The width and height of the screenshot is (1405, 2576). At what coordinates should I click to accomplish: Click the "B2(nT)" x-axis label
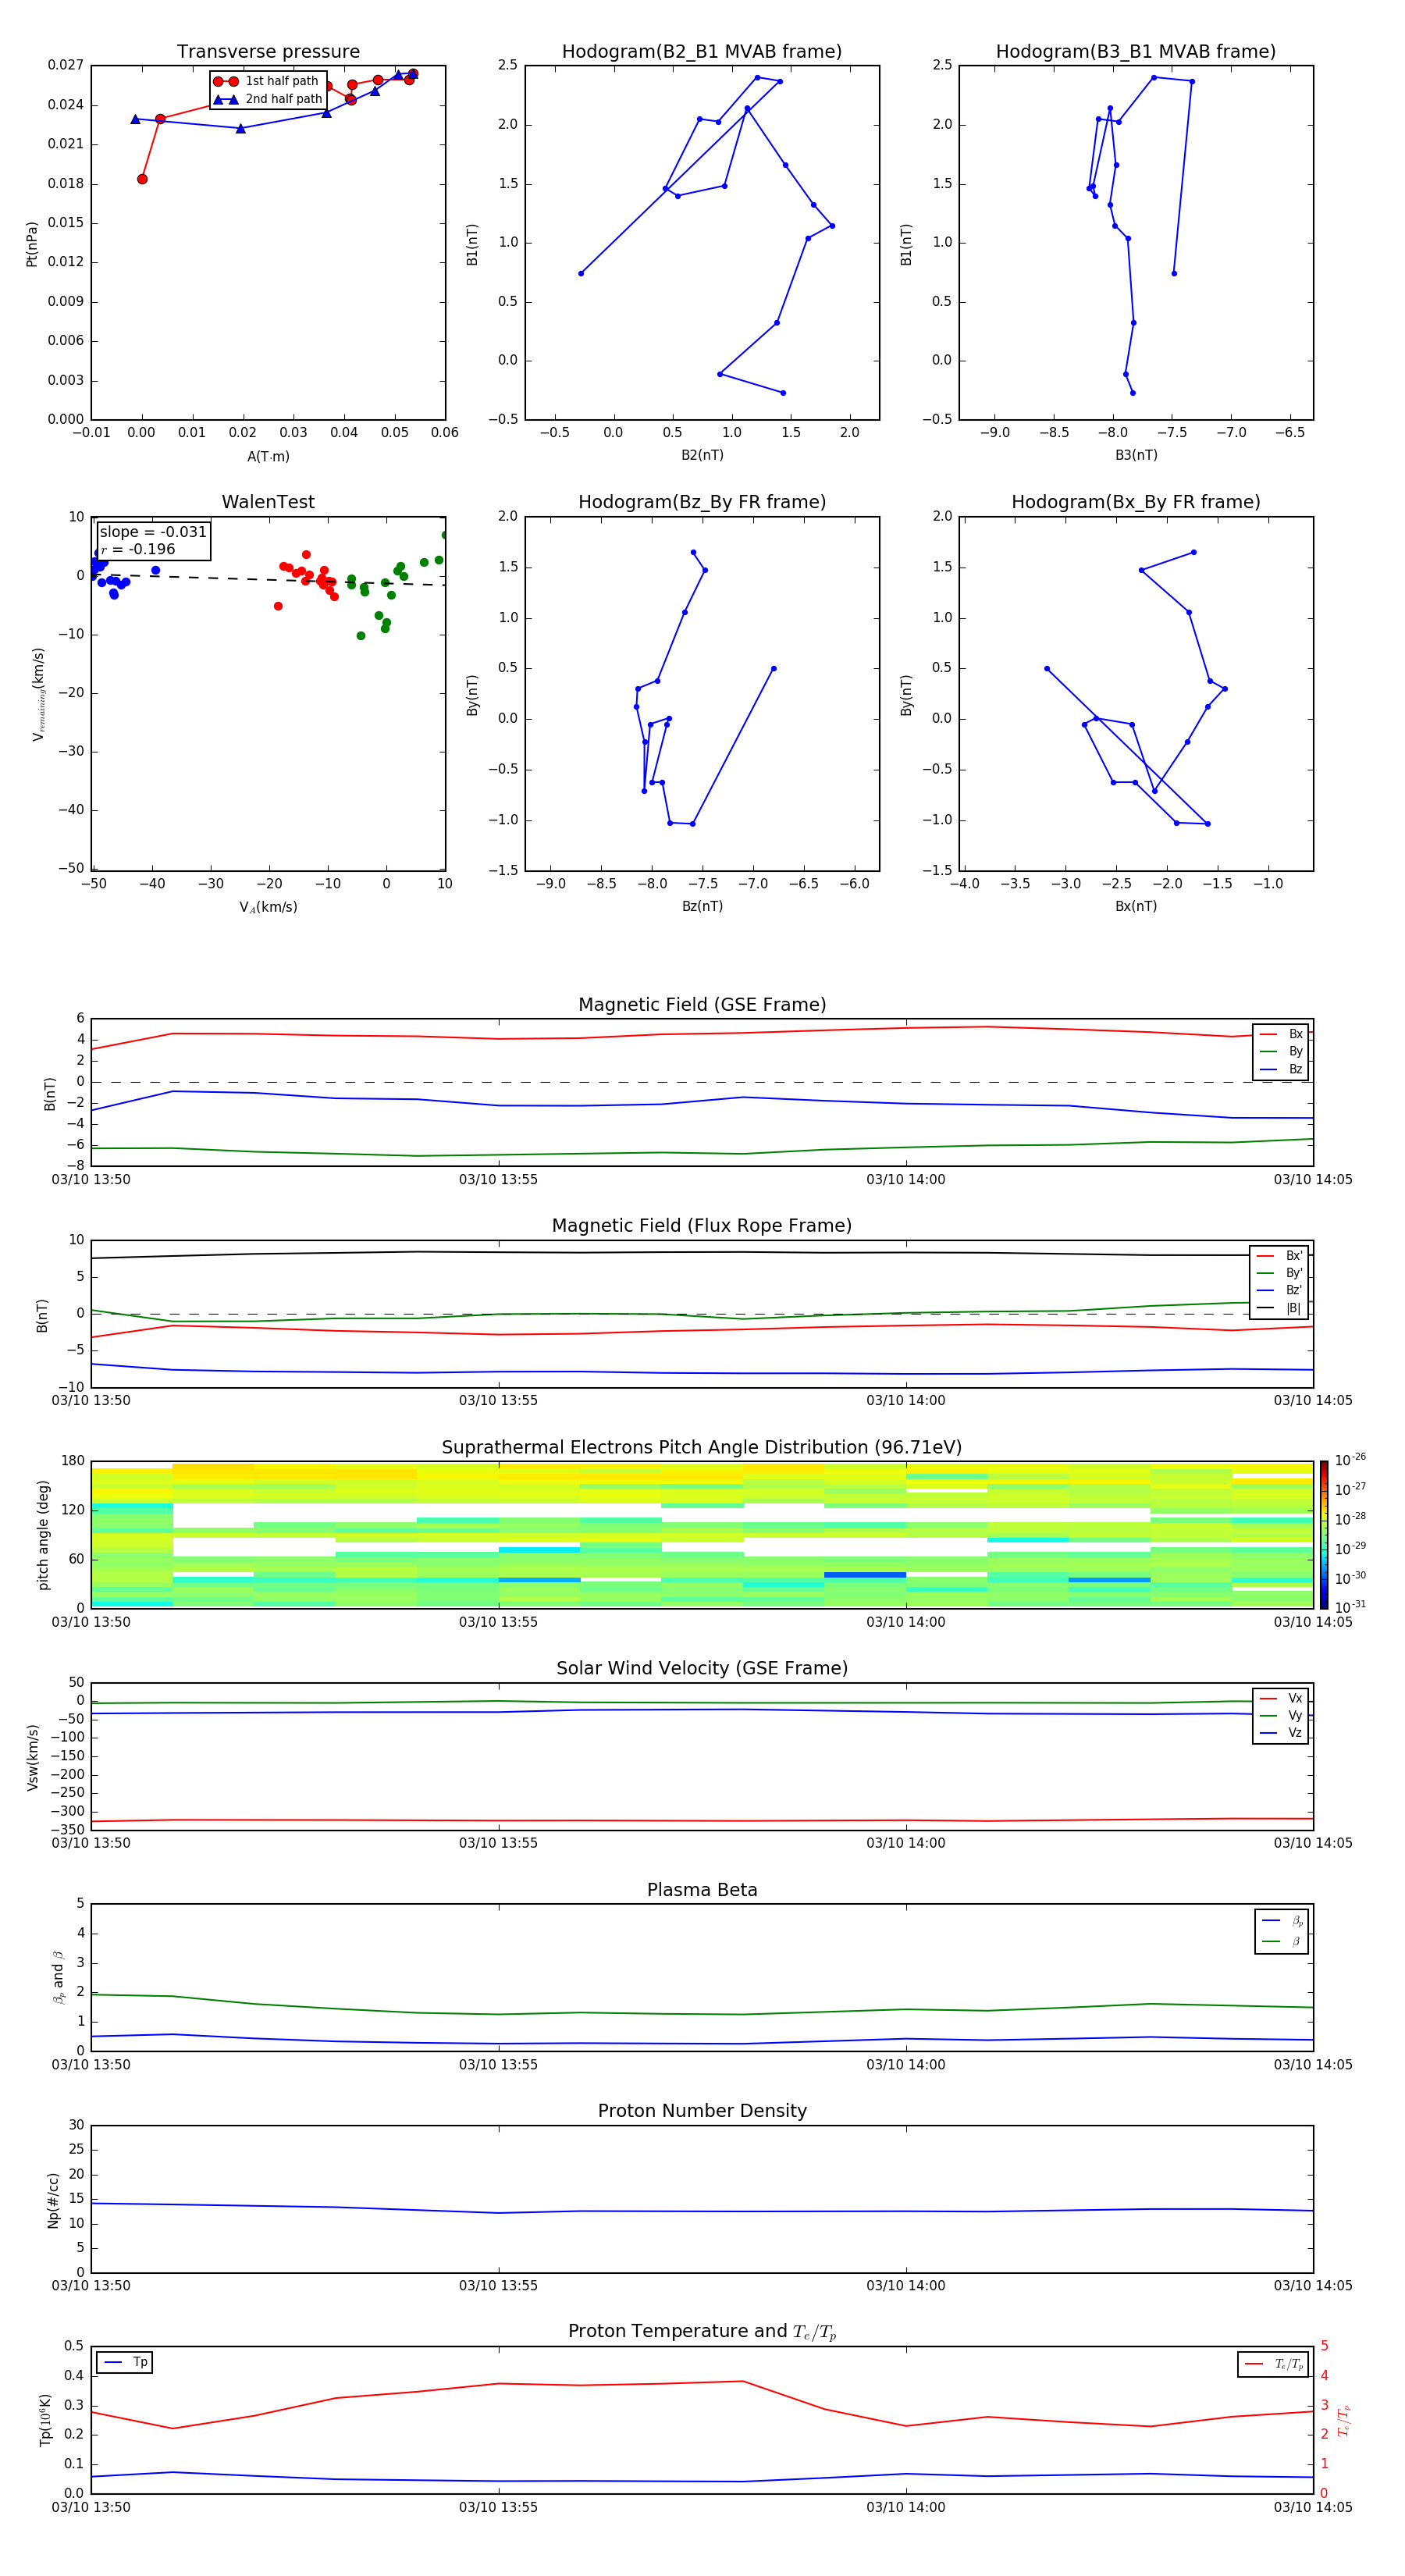coord(702,455)
